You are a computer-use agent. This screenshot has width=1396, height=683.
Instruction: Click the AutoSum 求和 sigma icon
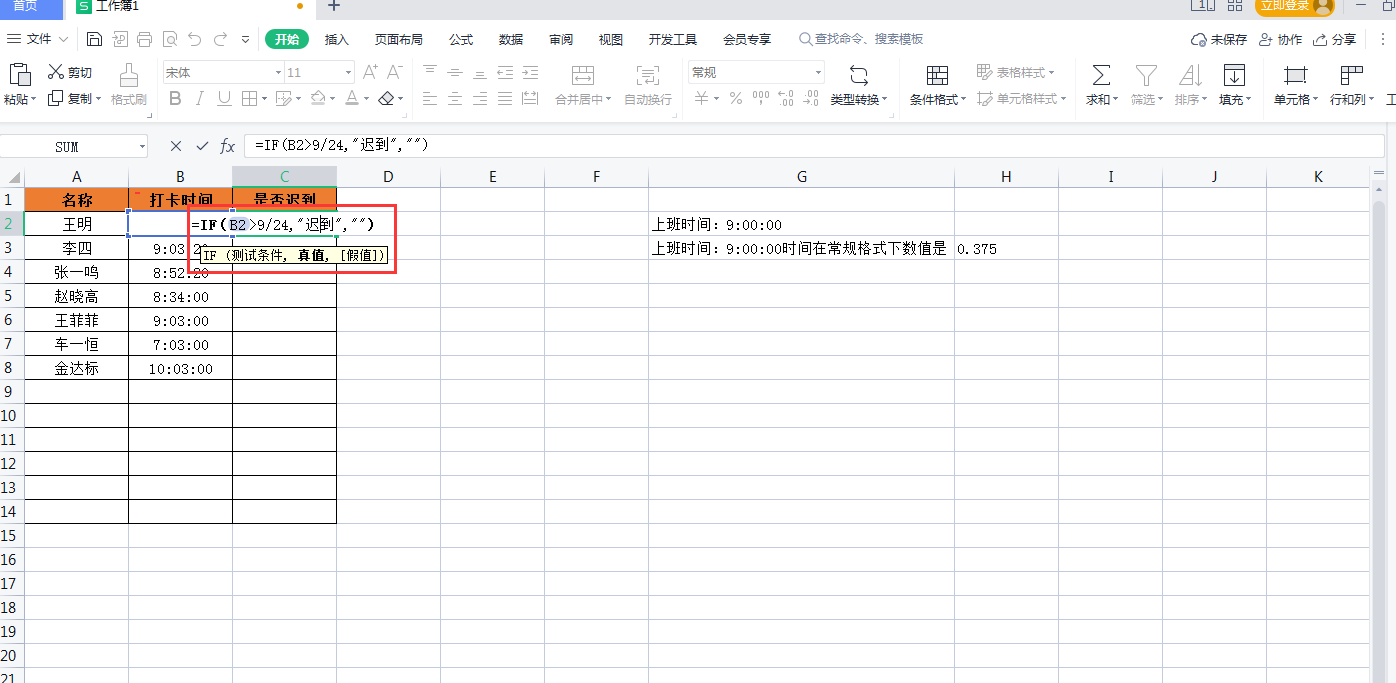1100,75
